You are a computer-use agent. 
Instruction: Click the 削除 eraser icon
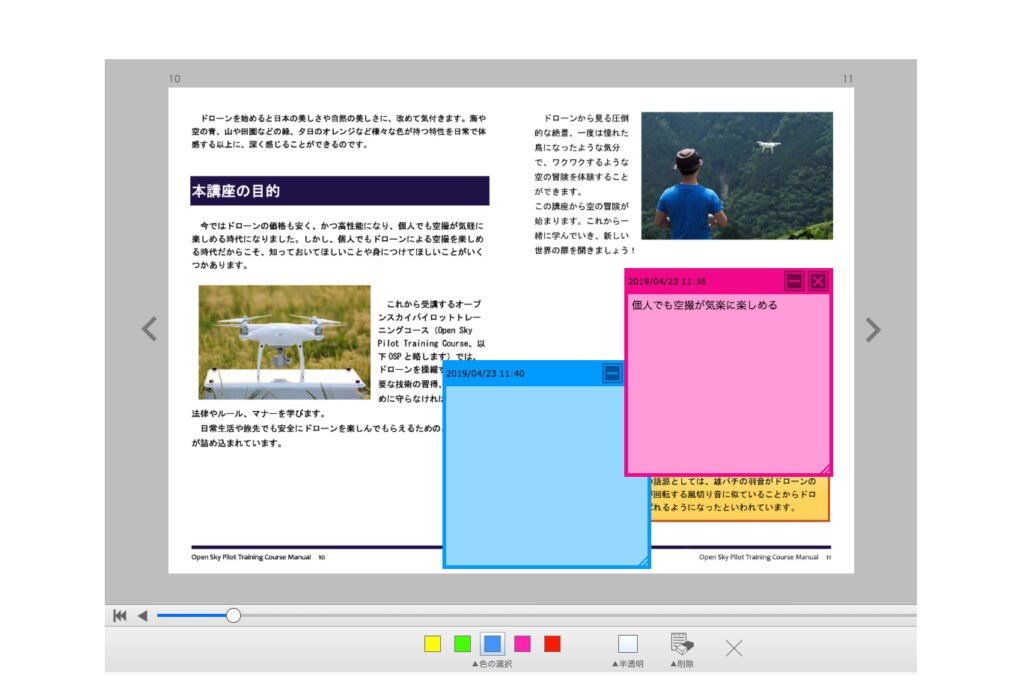pyautogui.click(x=682, y=644)
